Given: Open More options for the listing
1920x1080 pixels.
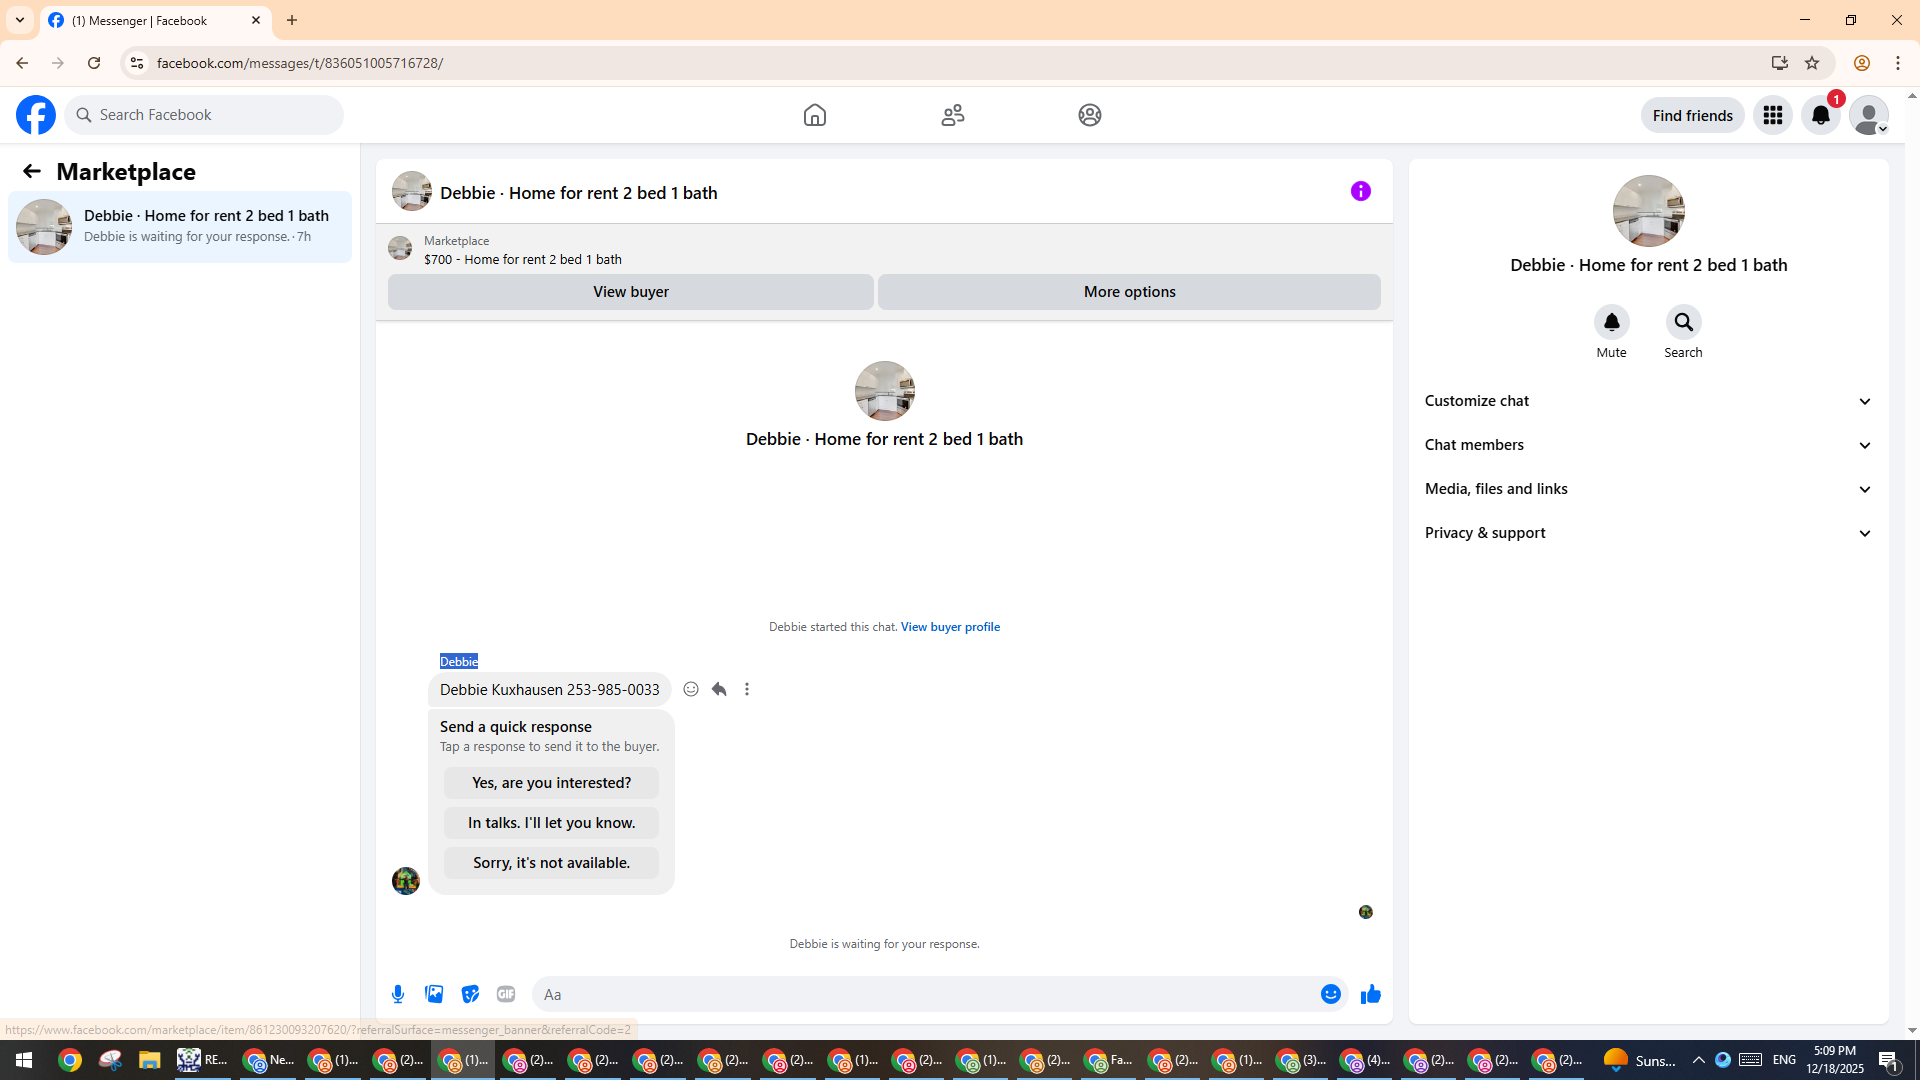Looking at the screenshot, I should tap(1129, 292).
